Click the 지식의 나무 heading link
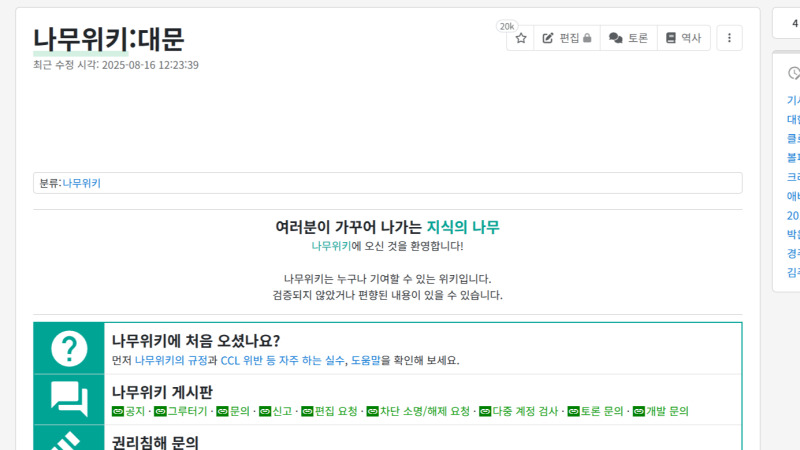Viewport: 800px width, 450px height. click(x=463, y=227)
